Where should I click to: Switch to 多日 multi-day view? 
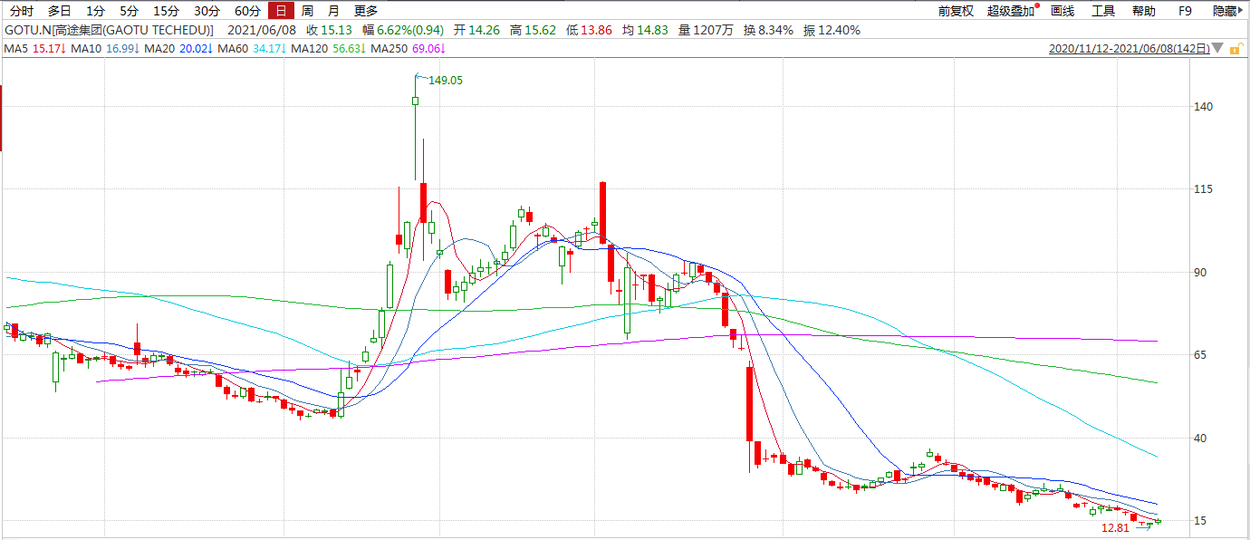[x=60, y=11]
